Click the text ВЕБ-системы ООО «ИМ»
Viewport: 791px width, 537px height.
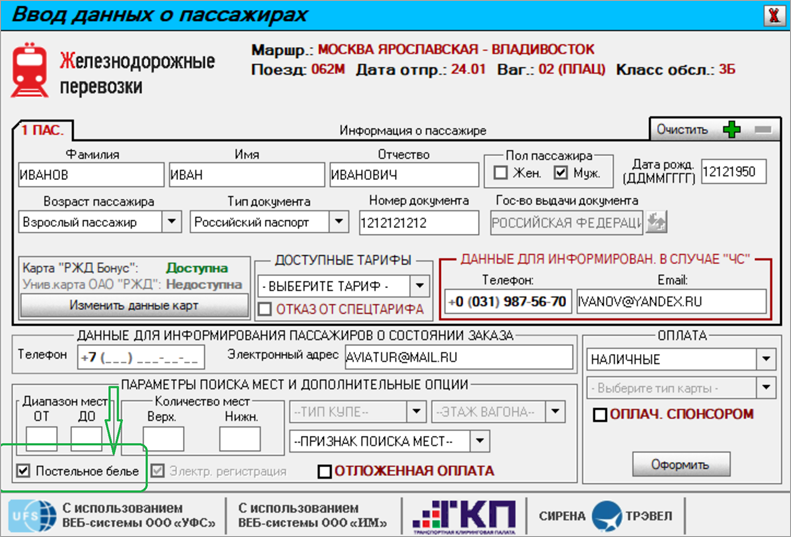click(313, 523)
